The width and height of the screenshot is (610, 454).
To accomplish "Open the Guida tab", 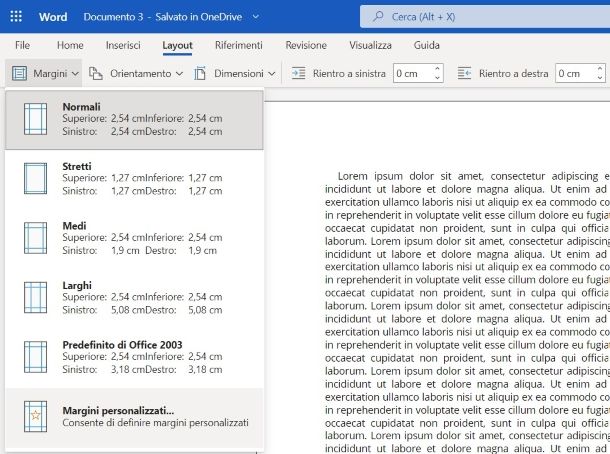I will pyautogui.click(x=427, y=45).
